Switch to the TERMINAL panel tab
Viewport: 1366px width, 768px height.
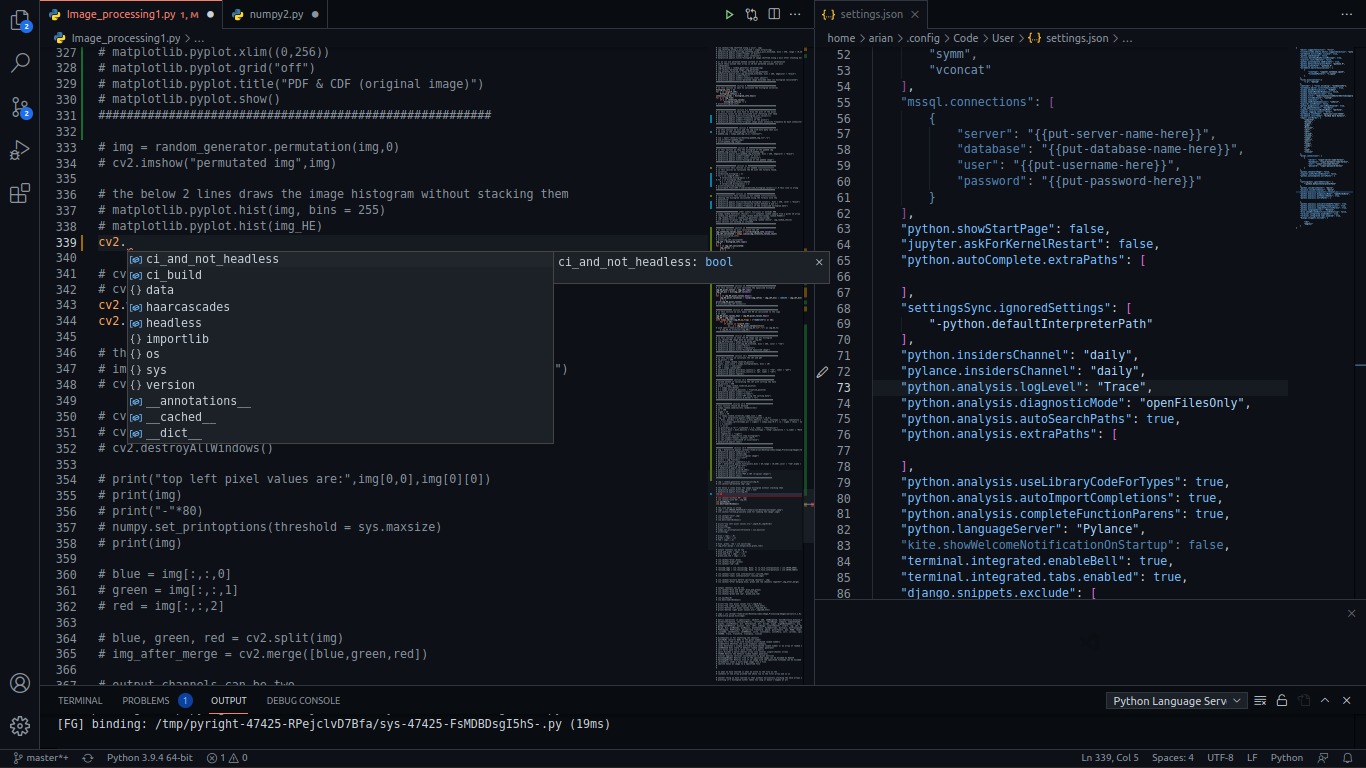(80, 701)
